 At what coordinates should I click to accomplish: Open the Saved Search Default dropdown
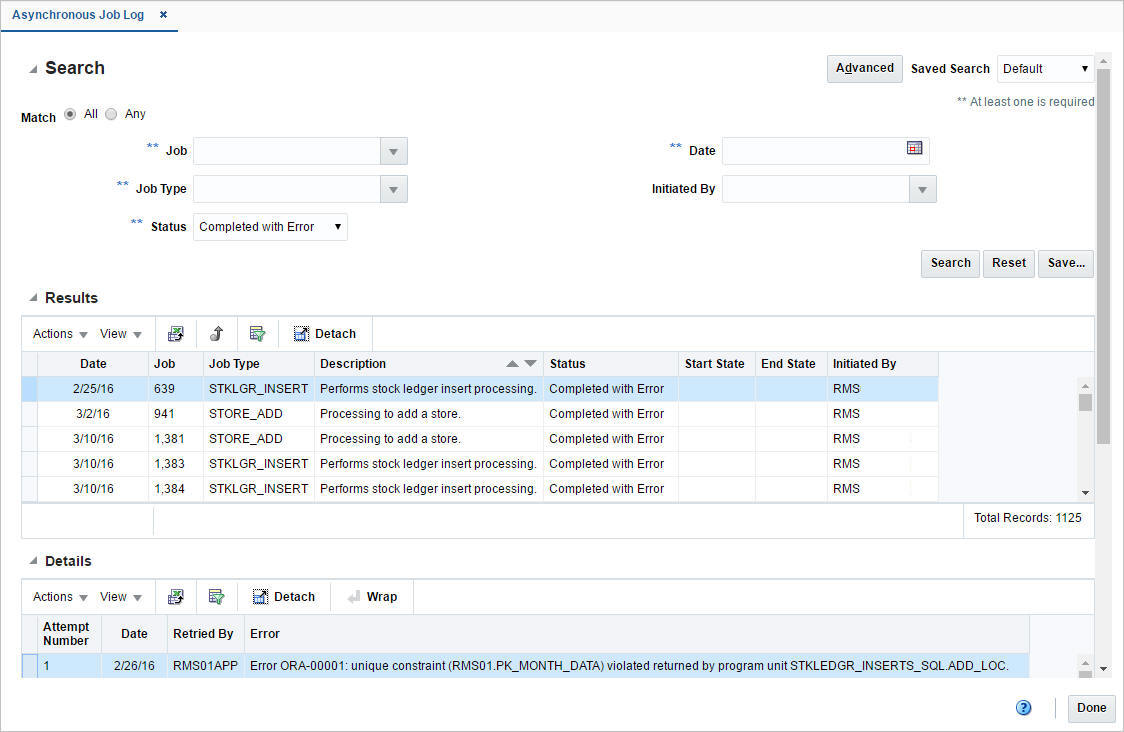pyautogui.click(x=1043, y=68)
